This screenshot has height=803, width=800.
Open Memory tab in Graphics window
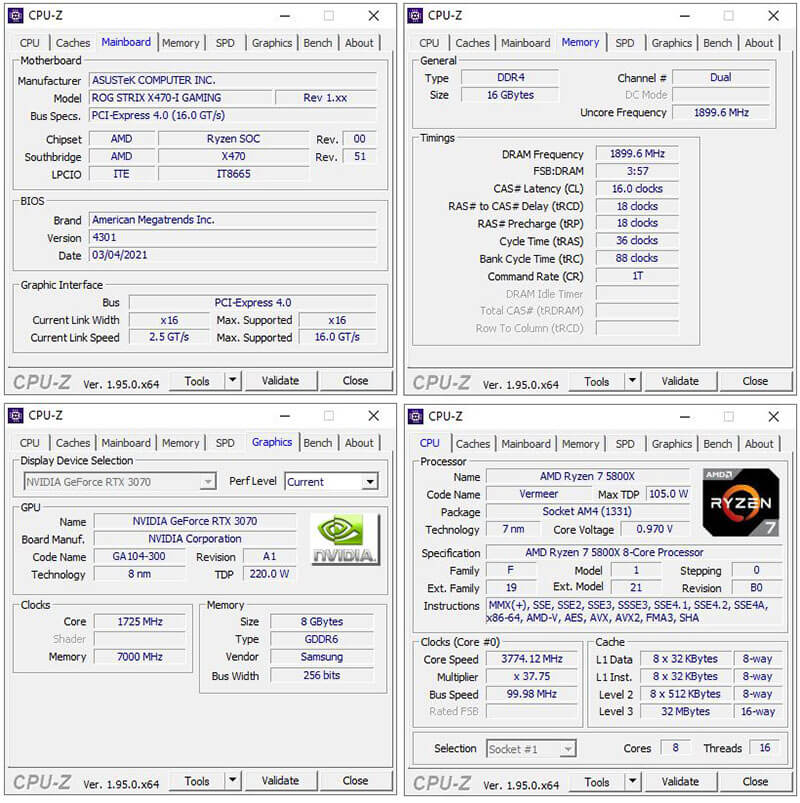click(x=180, y=443)
